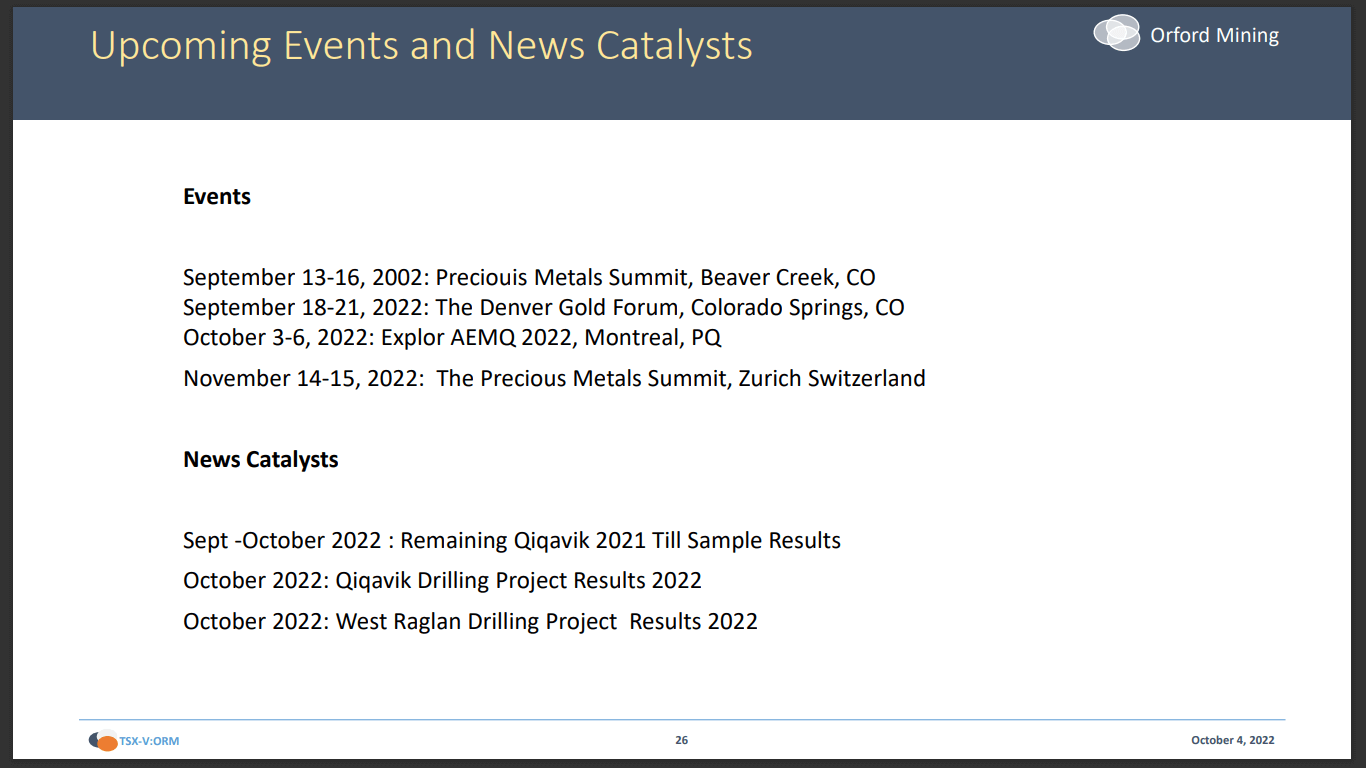Select the Precious Metals Summit Zurich entry
This screenshot has height=768, width=1366.
tap(554, 378)
